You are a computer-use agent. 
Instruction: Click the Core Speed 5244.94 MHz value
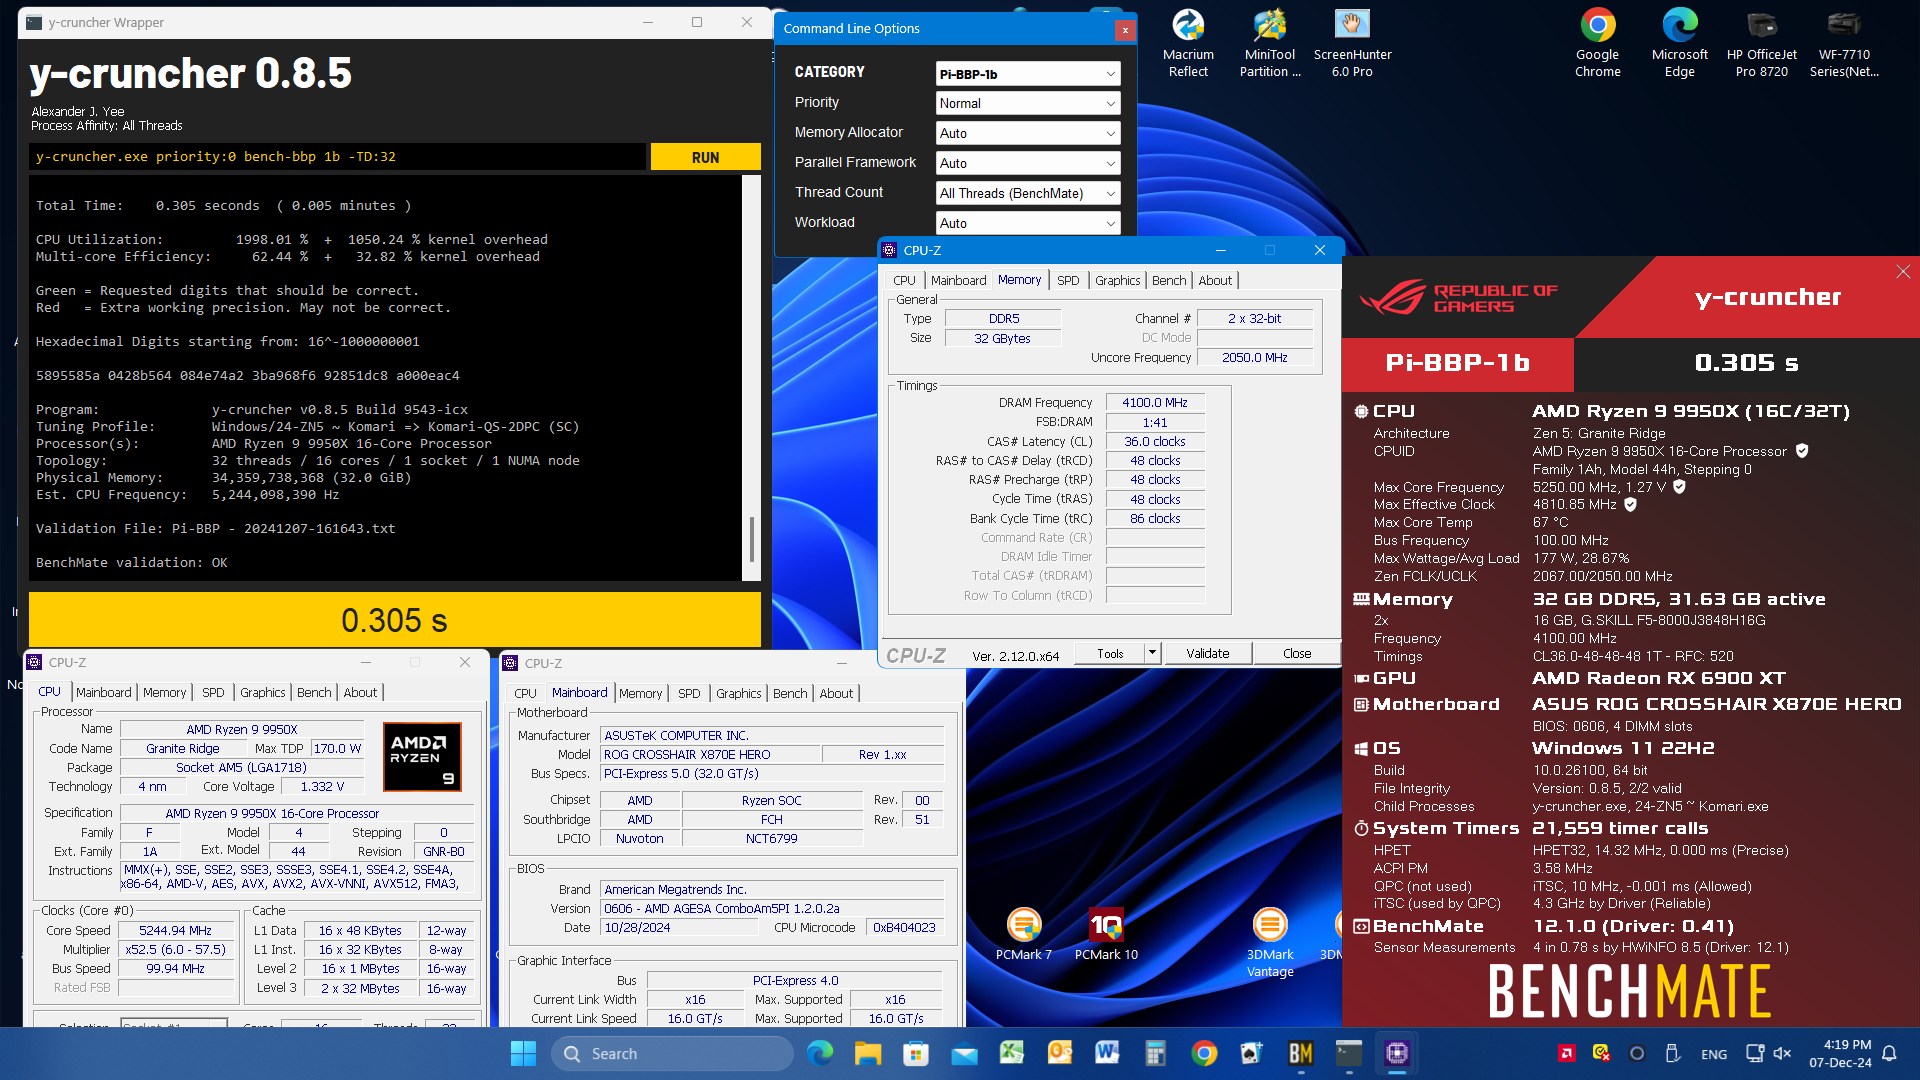click(175, 930)
